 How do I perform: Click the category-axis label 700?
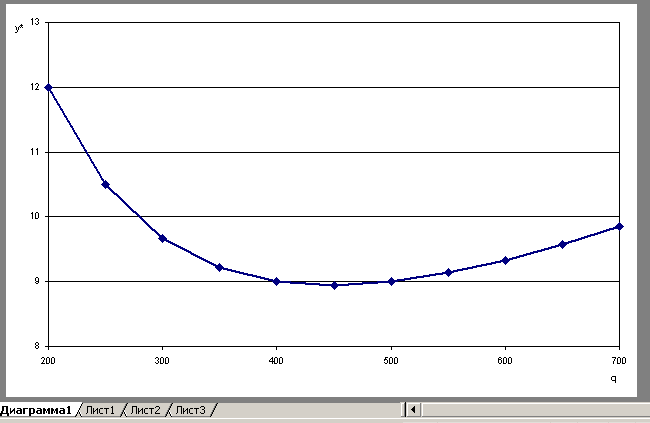[x=619, y=361]
